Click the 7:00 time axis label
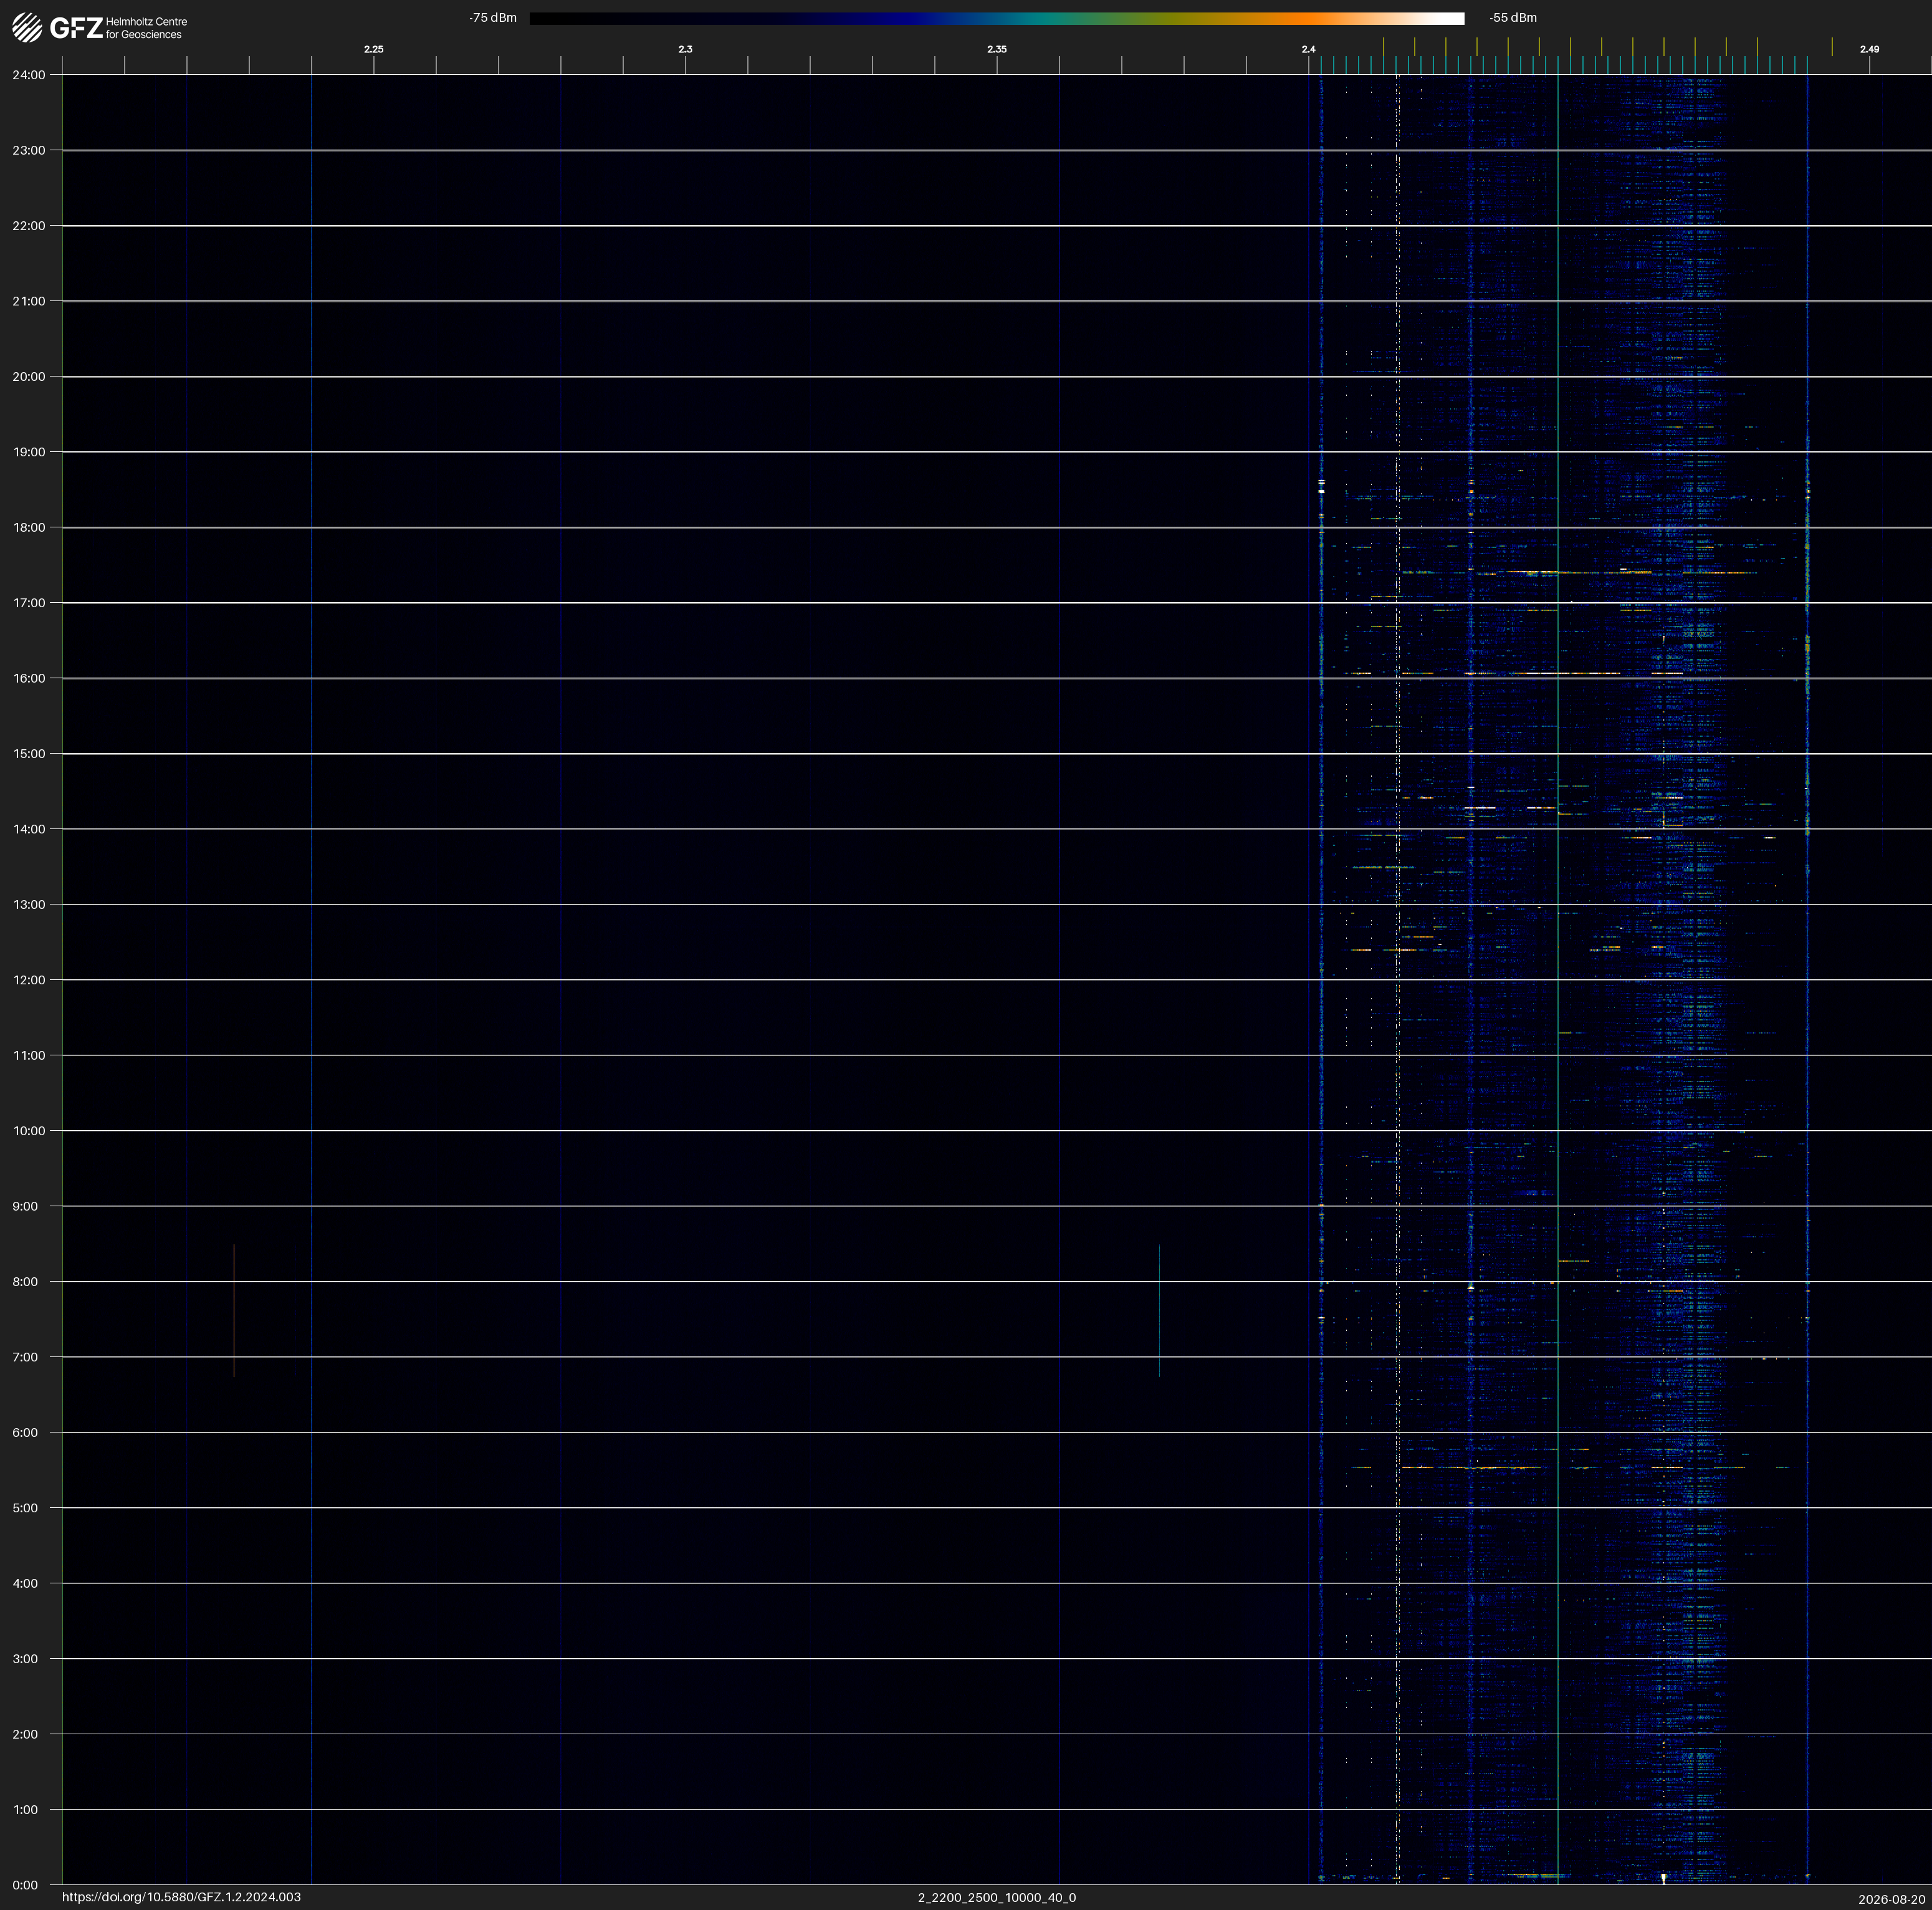Image resolution: width=1932 pixels, height=1910 pixels. click(25, 1357)
